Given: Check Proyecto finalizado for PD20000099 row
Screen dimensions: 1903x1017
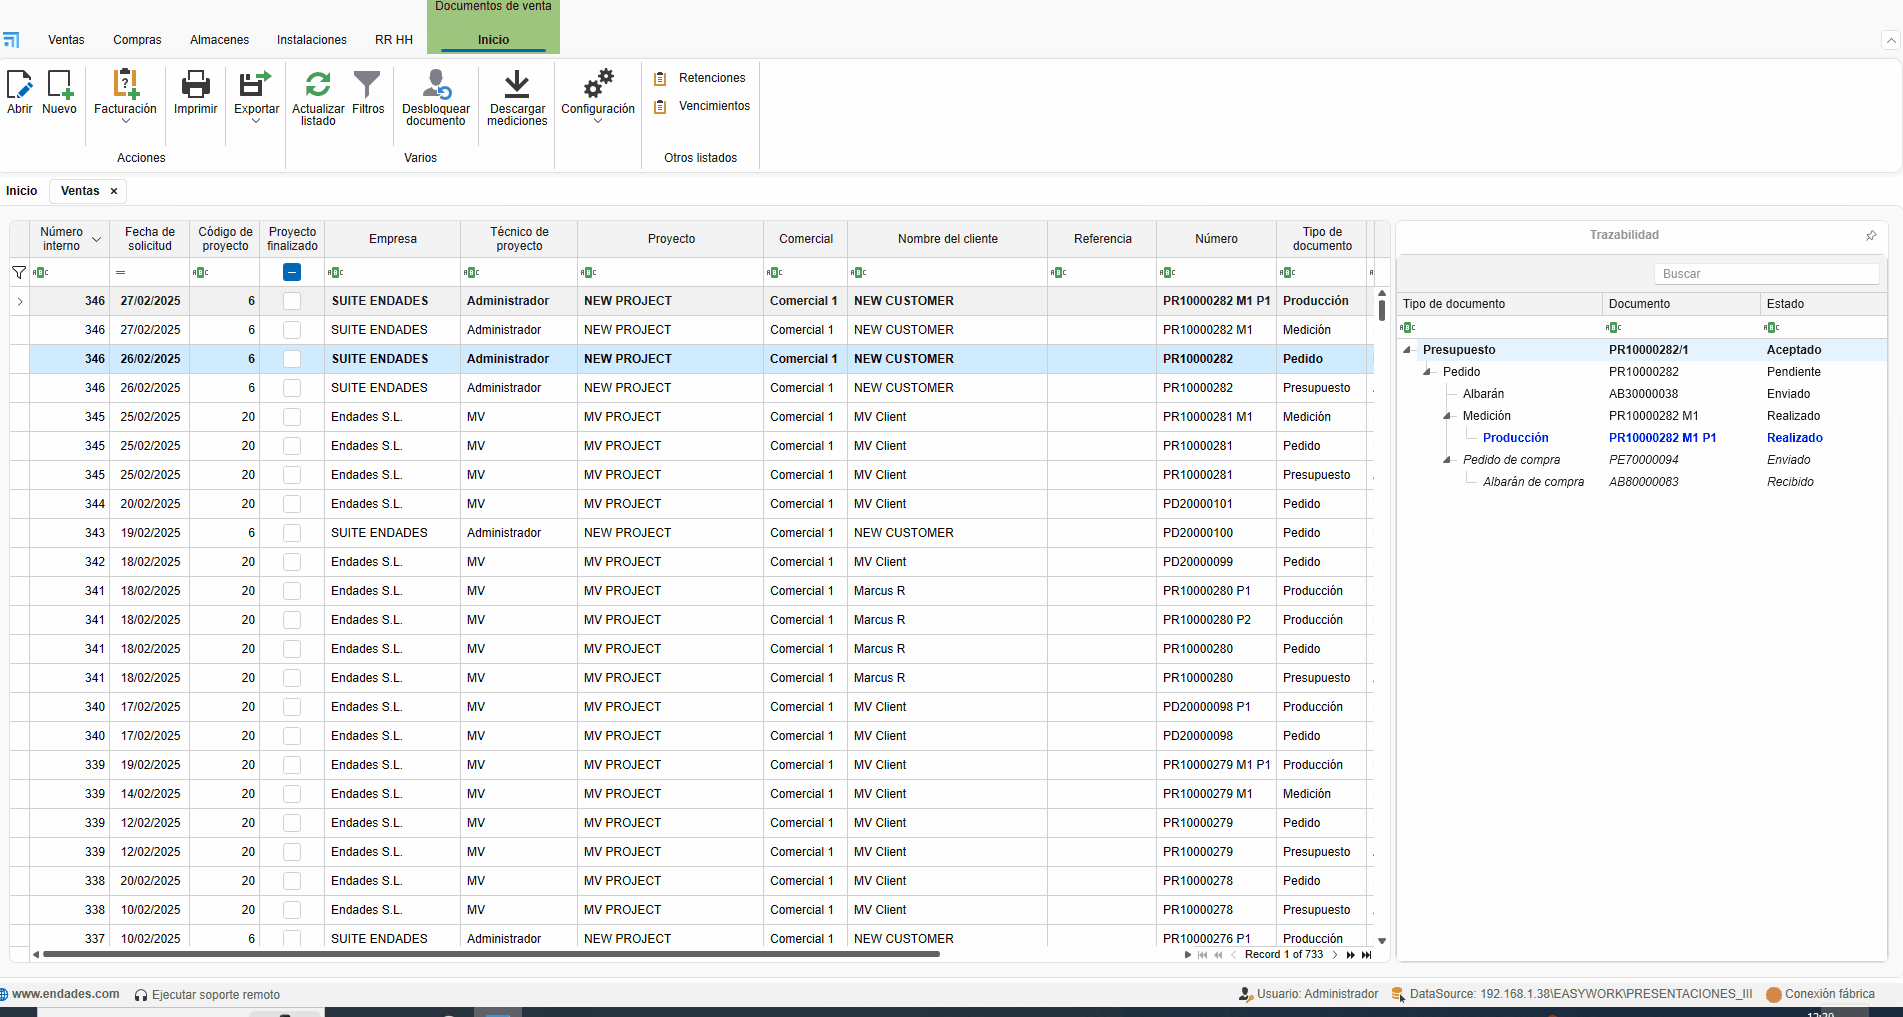Looking at the screenshot, I should (292, 562).
